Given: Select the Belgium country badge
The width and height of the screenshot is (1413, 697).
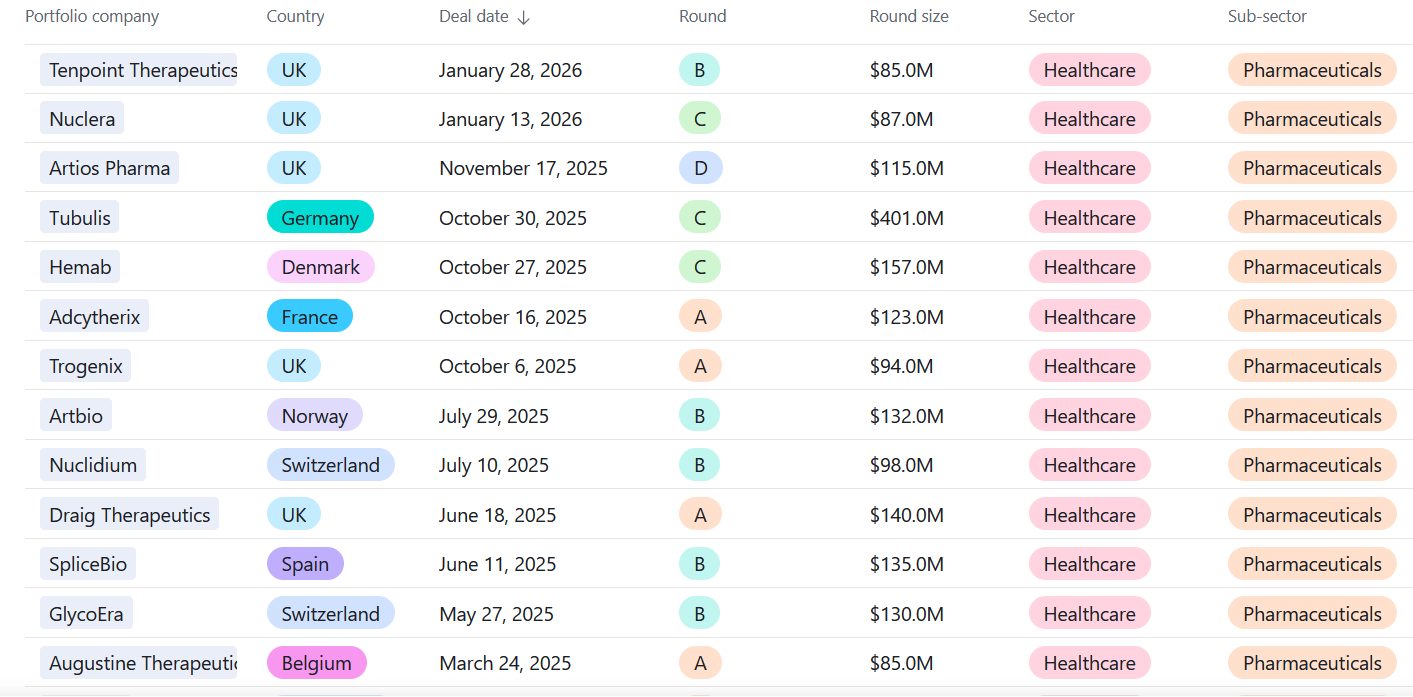Looking at the screenshot, I should (x=316, y=663).
